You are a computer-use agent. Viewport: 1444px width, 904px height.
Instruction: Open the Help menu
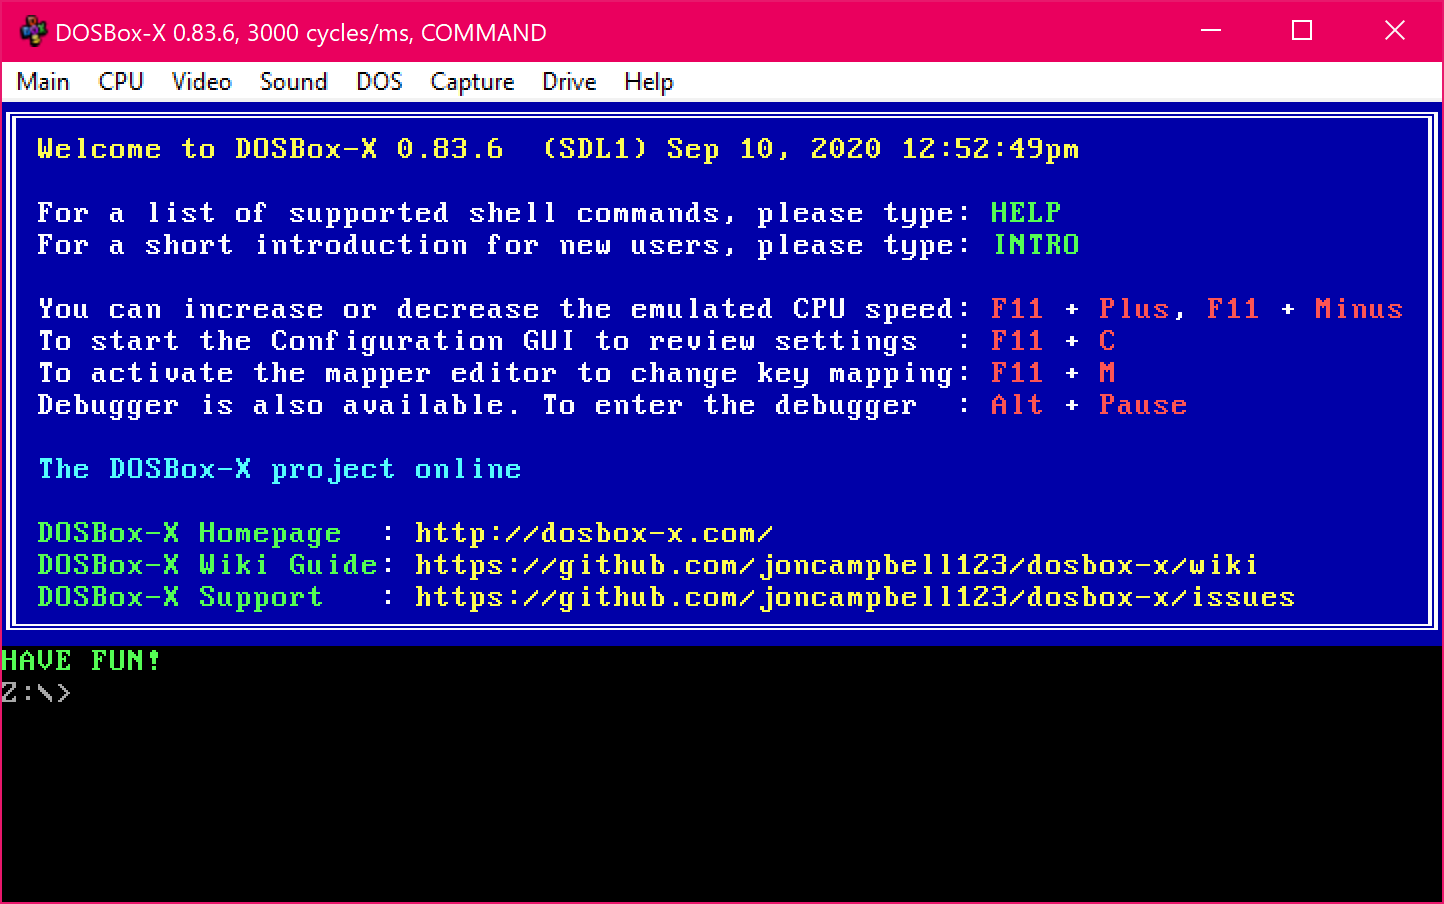pos(648,82)
